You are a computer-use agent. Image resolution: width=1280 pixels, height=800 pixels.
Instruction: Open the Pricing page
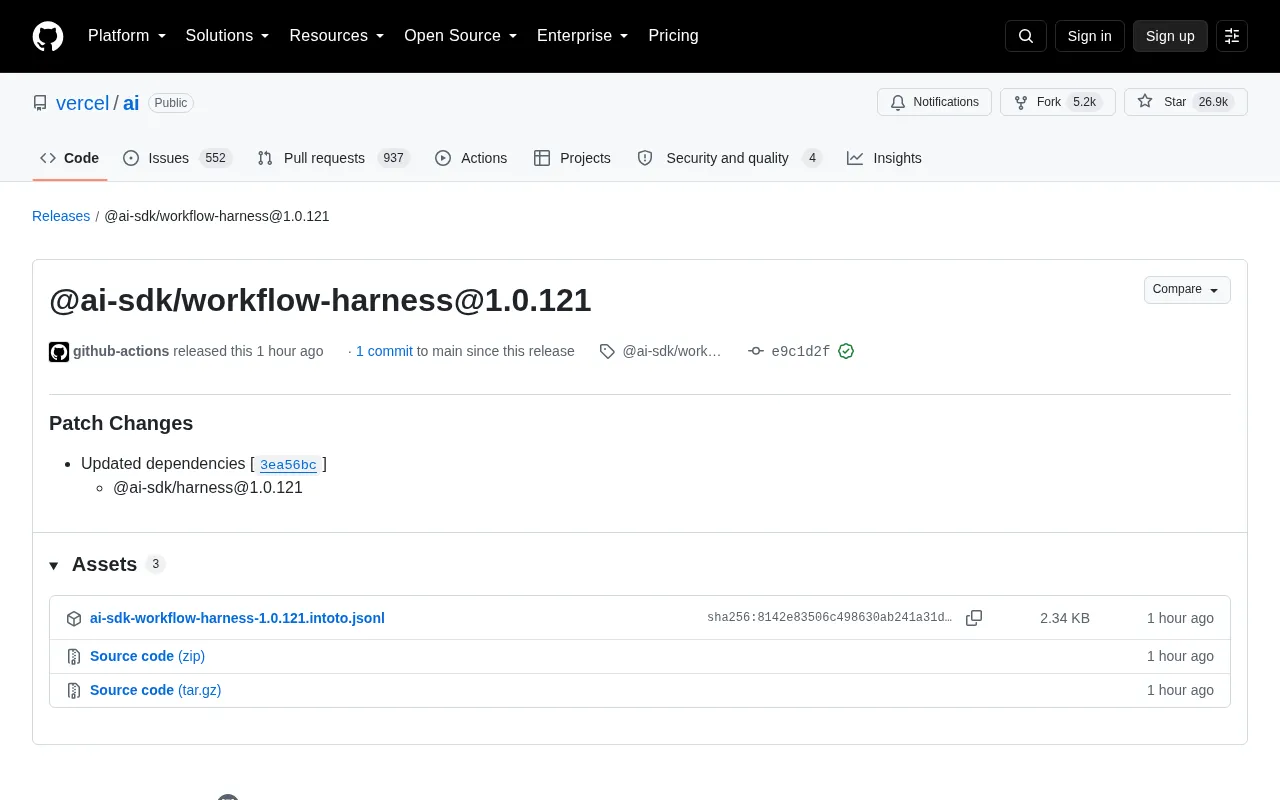pyautogui.click(x=673, y=36)
